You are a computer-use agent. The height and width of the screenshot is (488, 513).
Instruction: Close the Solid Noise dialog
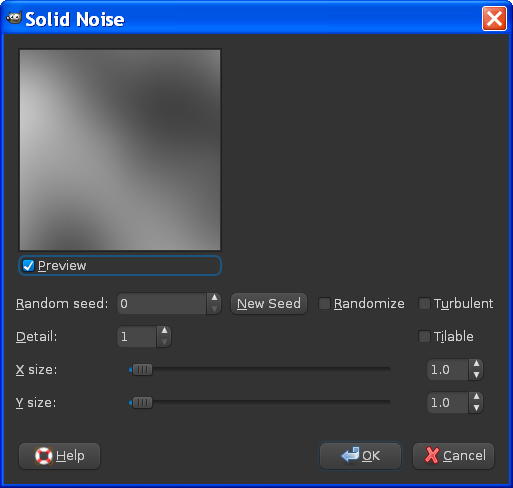[x=494, y=19]
